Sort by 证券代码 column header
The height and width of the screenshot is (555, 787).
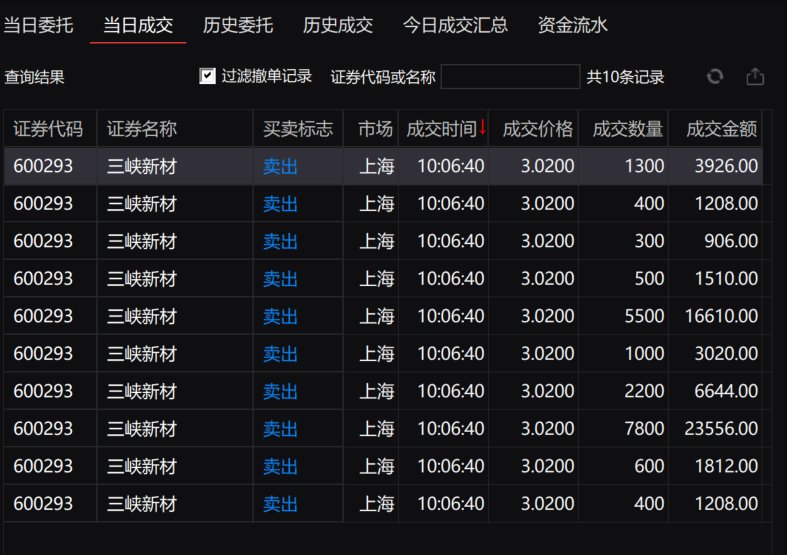click(48, 129)
